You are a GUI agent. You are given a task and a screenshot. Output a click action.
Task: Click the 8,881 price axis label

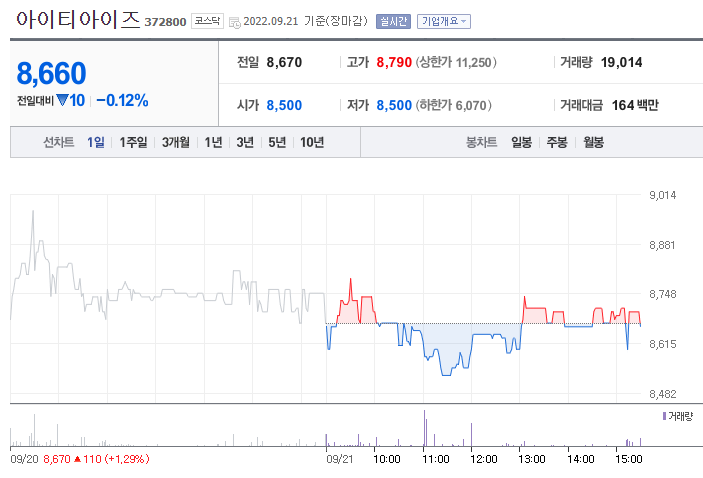pos(663,245)
